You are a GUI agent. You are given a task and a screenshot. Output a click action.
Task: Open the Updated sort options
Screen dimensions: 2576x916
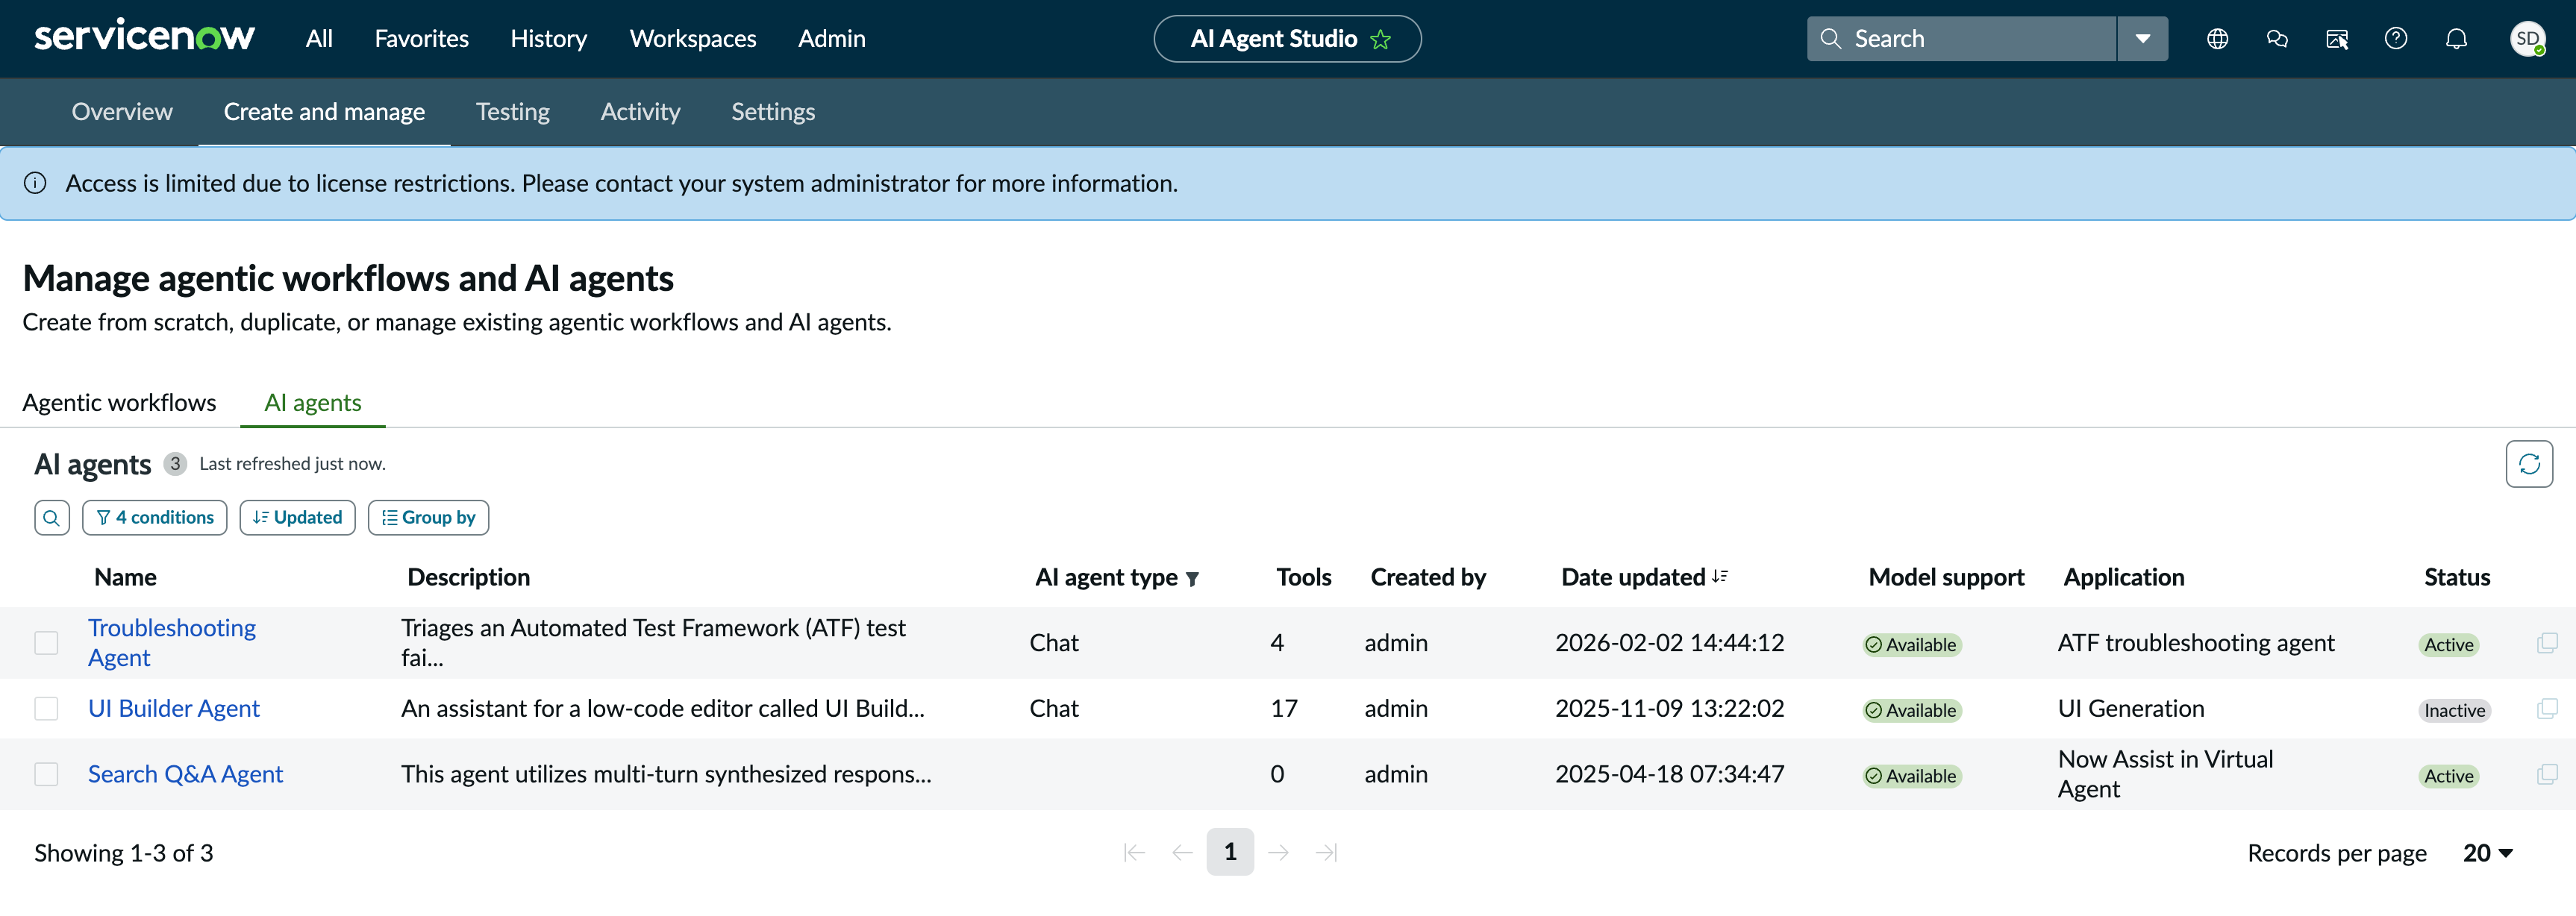297,518
